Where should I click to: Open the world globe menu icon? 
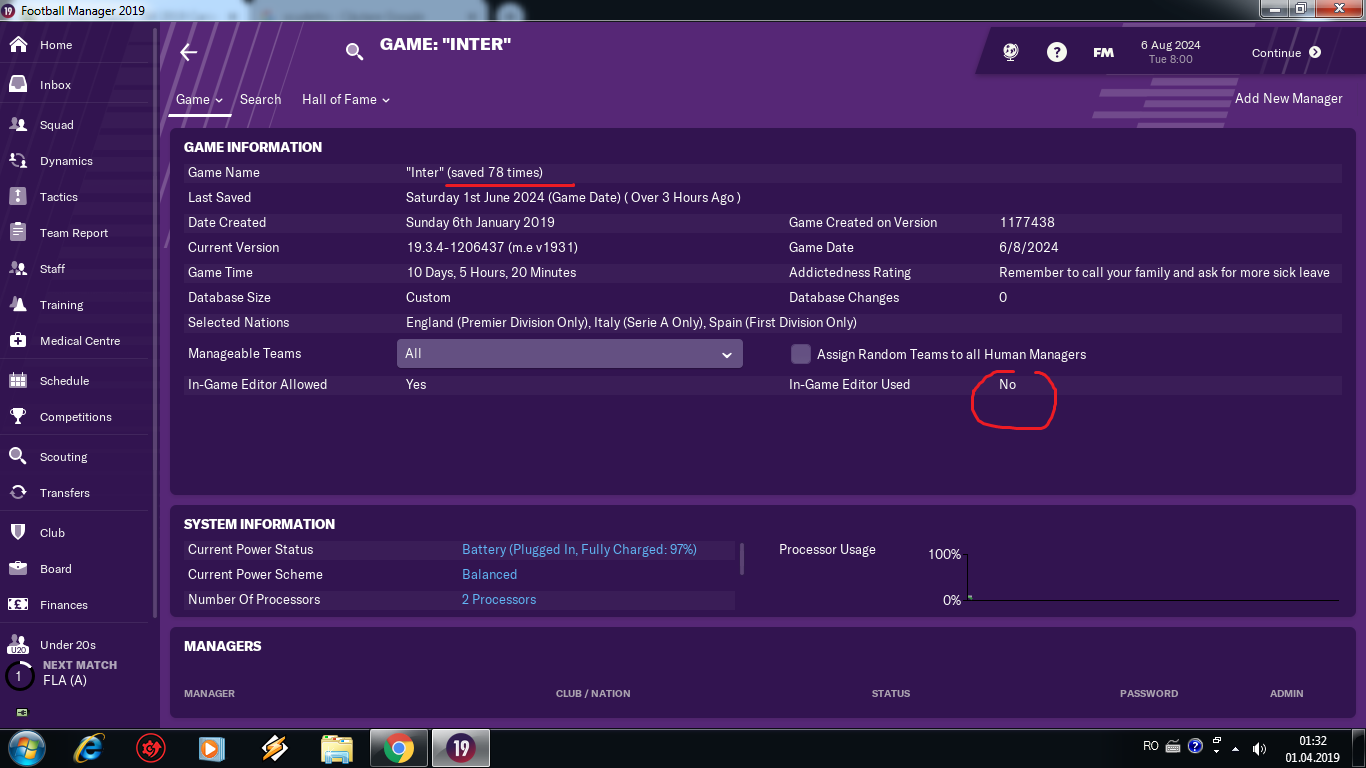(x=1010, y=53)
